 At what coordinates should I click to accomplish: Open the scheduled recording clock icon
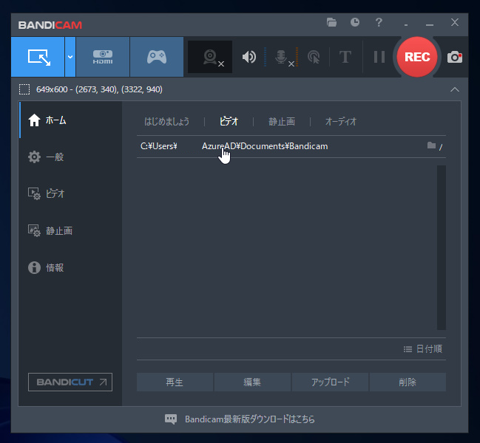click(x=355, y=22)
